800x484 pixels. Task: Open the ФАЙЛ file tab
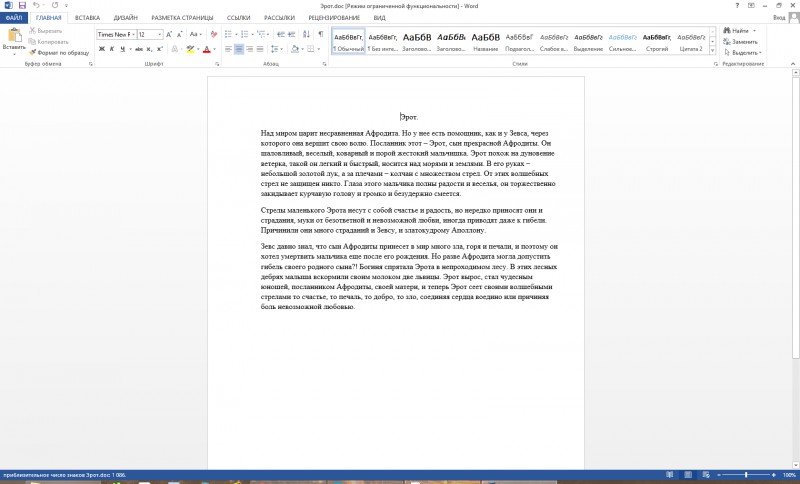[14, 18]
